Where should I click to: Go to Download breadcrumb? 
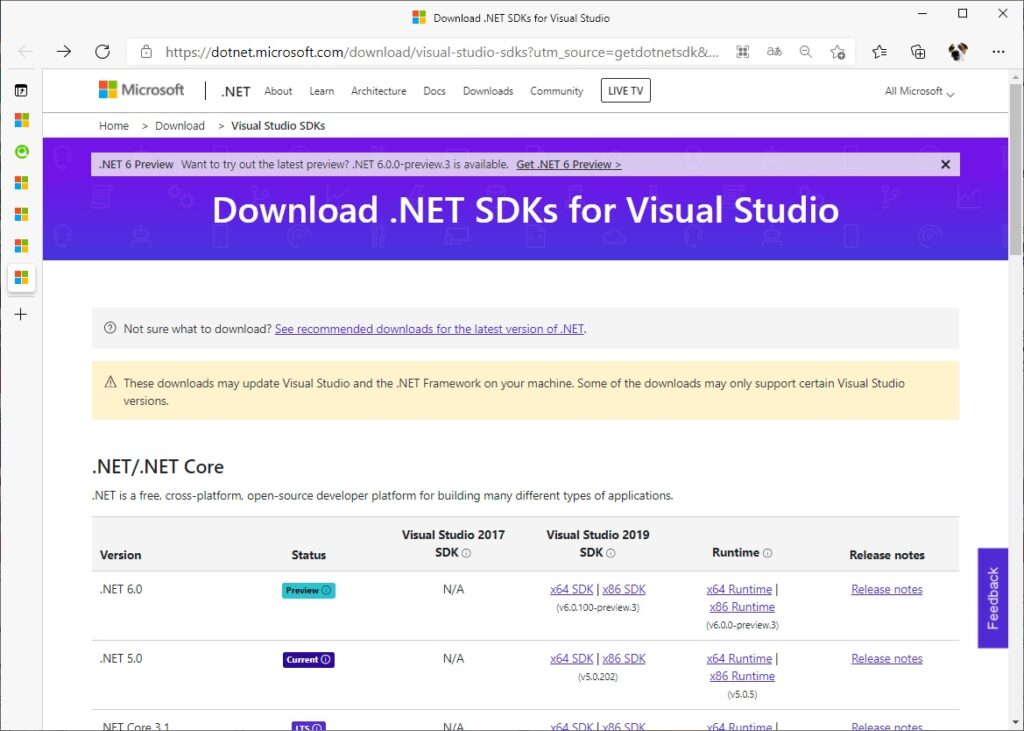(180, 126)
